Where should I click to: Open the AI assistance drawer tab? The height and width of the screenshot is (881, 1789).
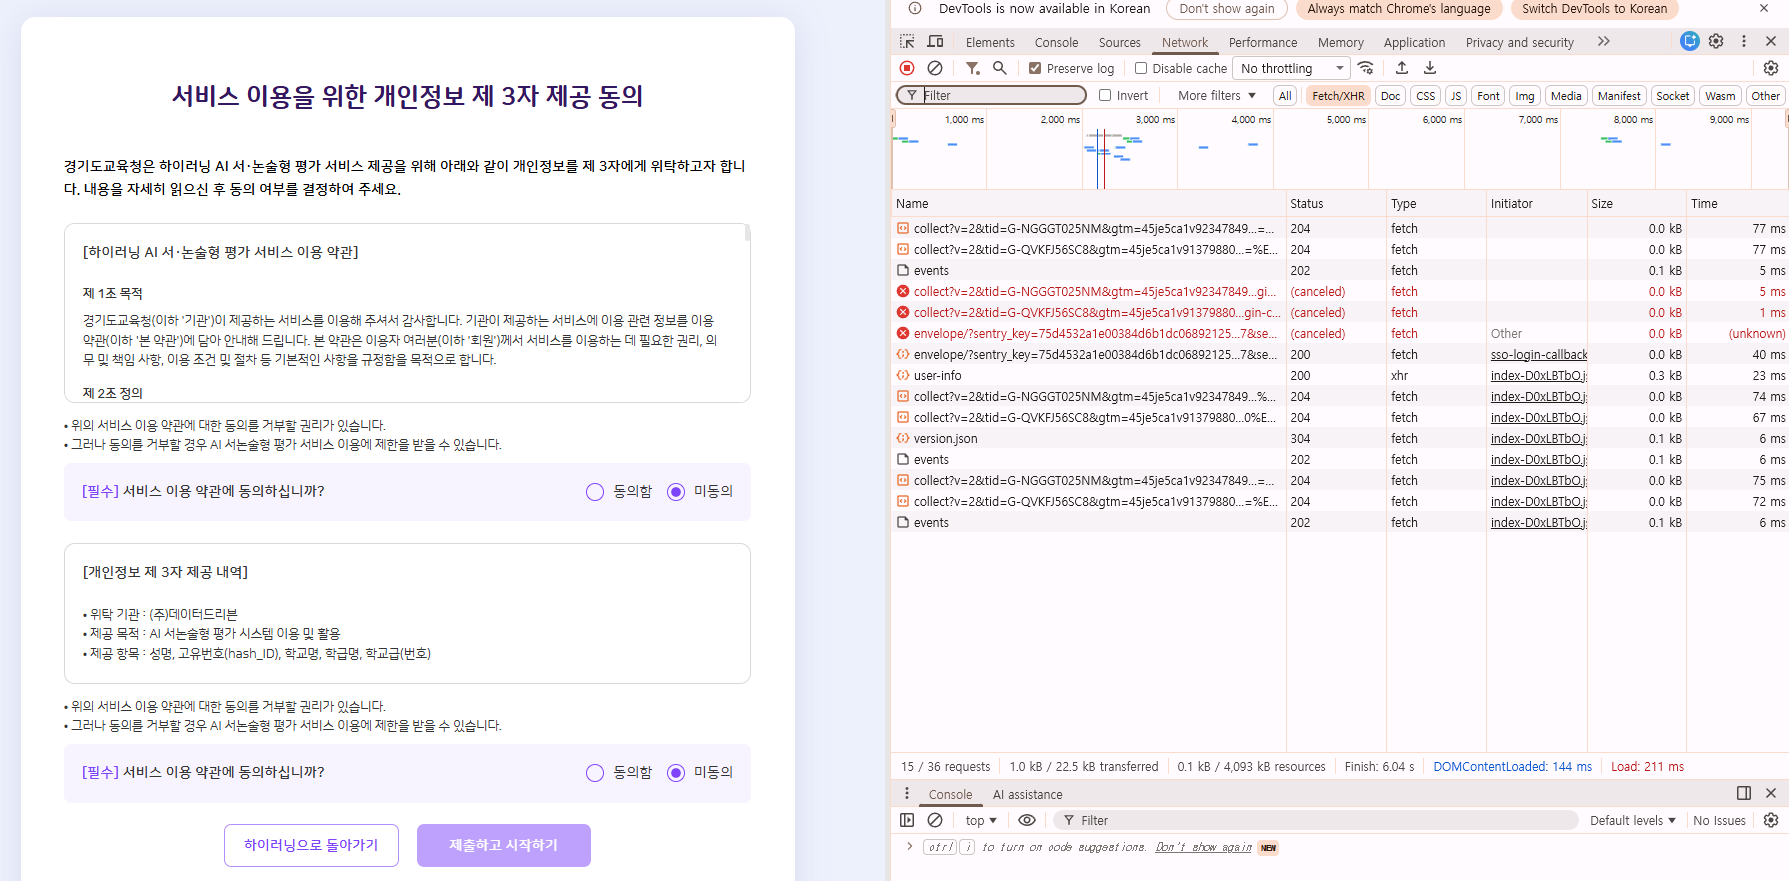[x=1027, y=794]
